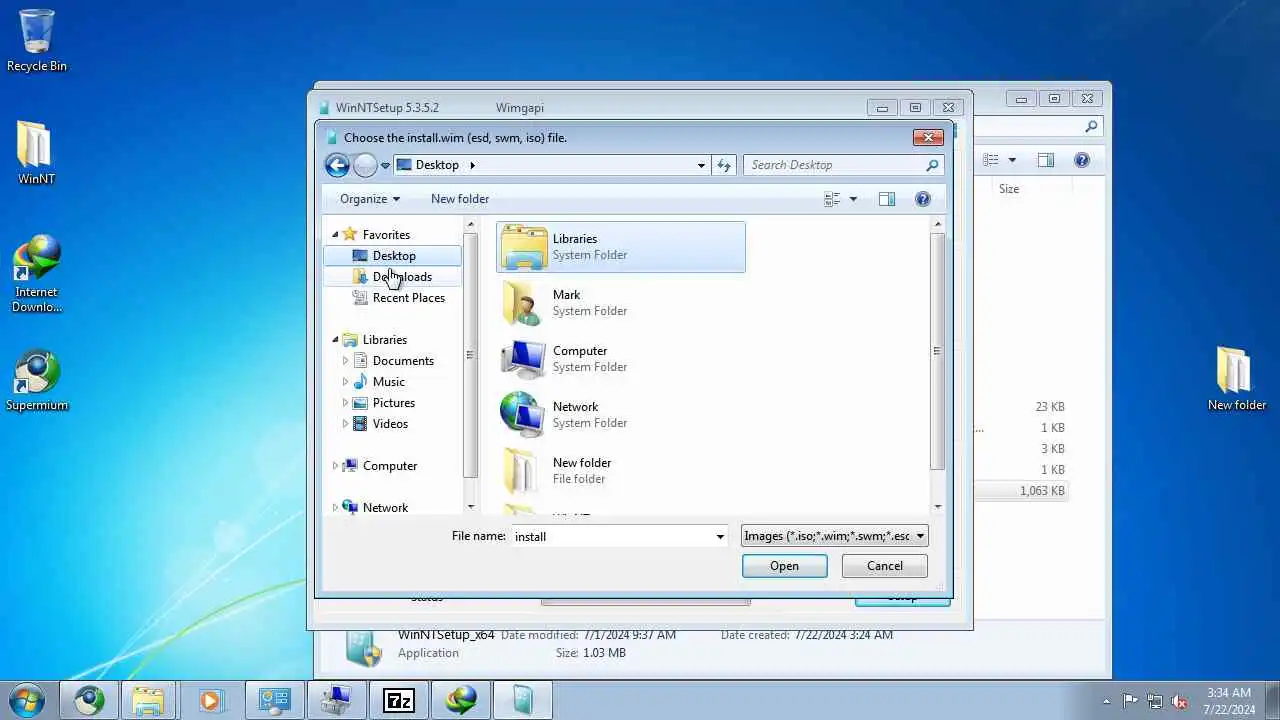Click the navigation pane scrollbar
The height and width of the screenshot is (720, 1280).
470,355
